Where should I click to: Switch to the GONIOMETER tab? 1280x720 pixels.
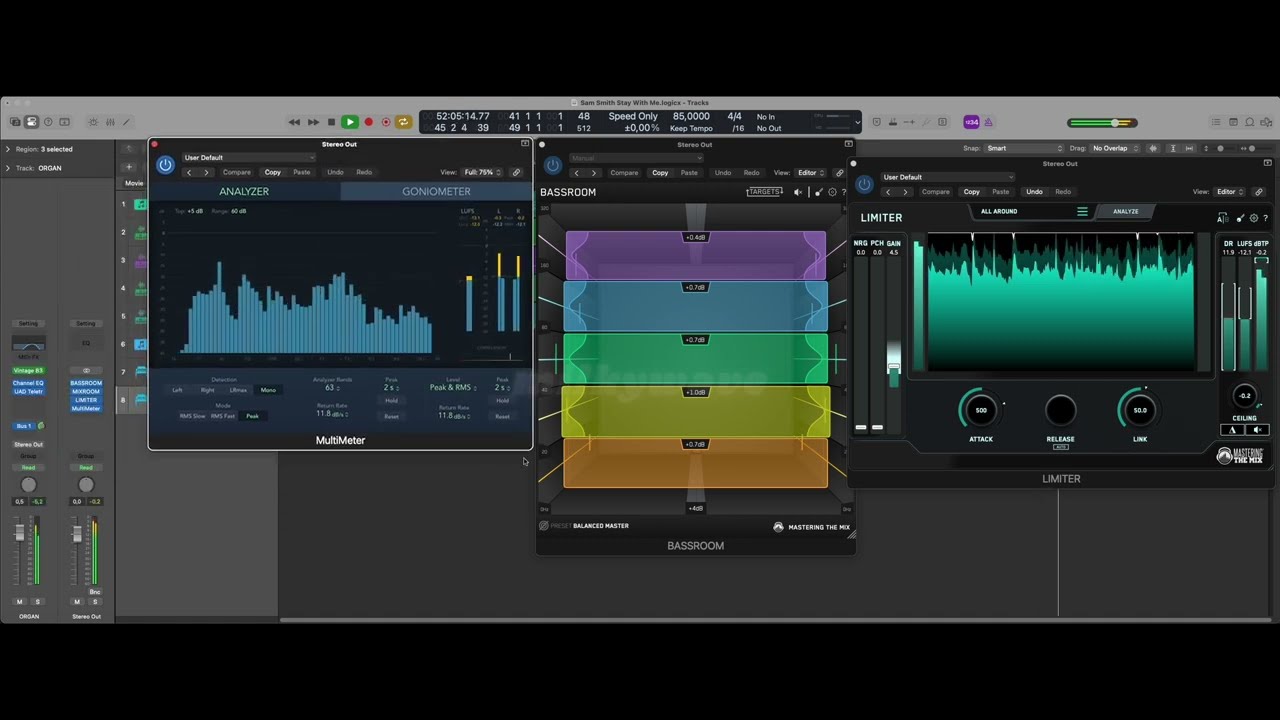[x=436, y=191]
